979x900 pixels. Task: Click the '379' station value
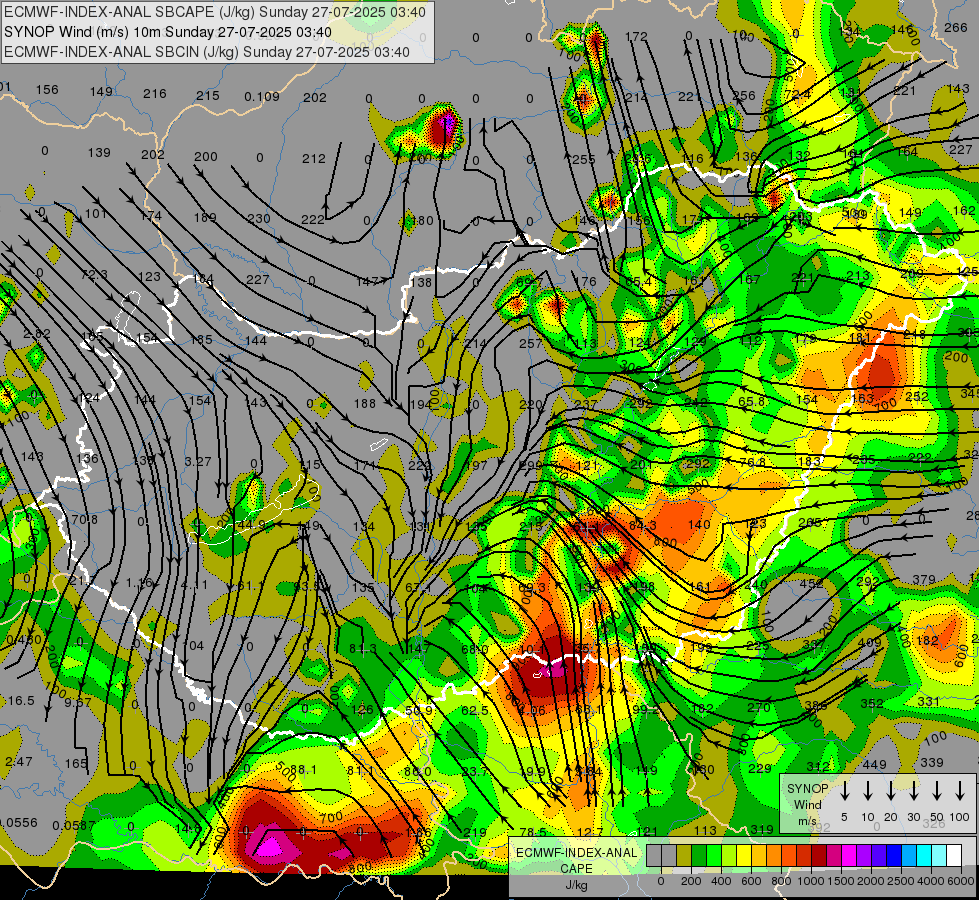[924, 580]
